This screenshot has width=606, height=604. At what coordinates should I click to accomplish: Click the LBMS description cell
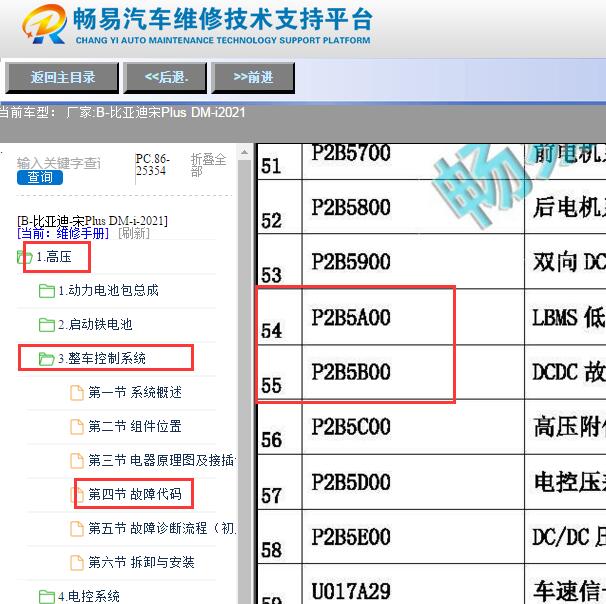[x=565, y=317]
